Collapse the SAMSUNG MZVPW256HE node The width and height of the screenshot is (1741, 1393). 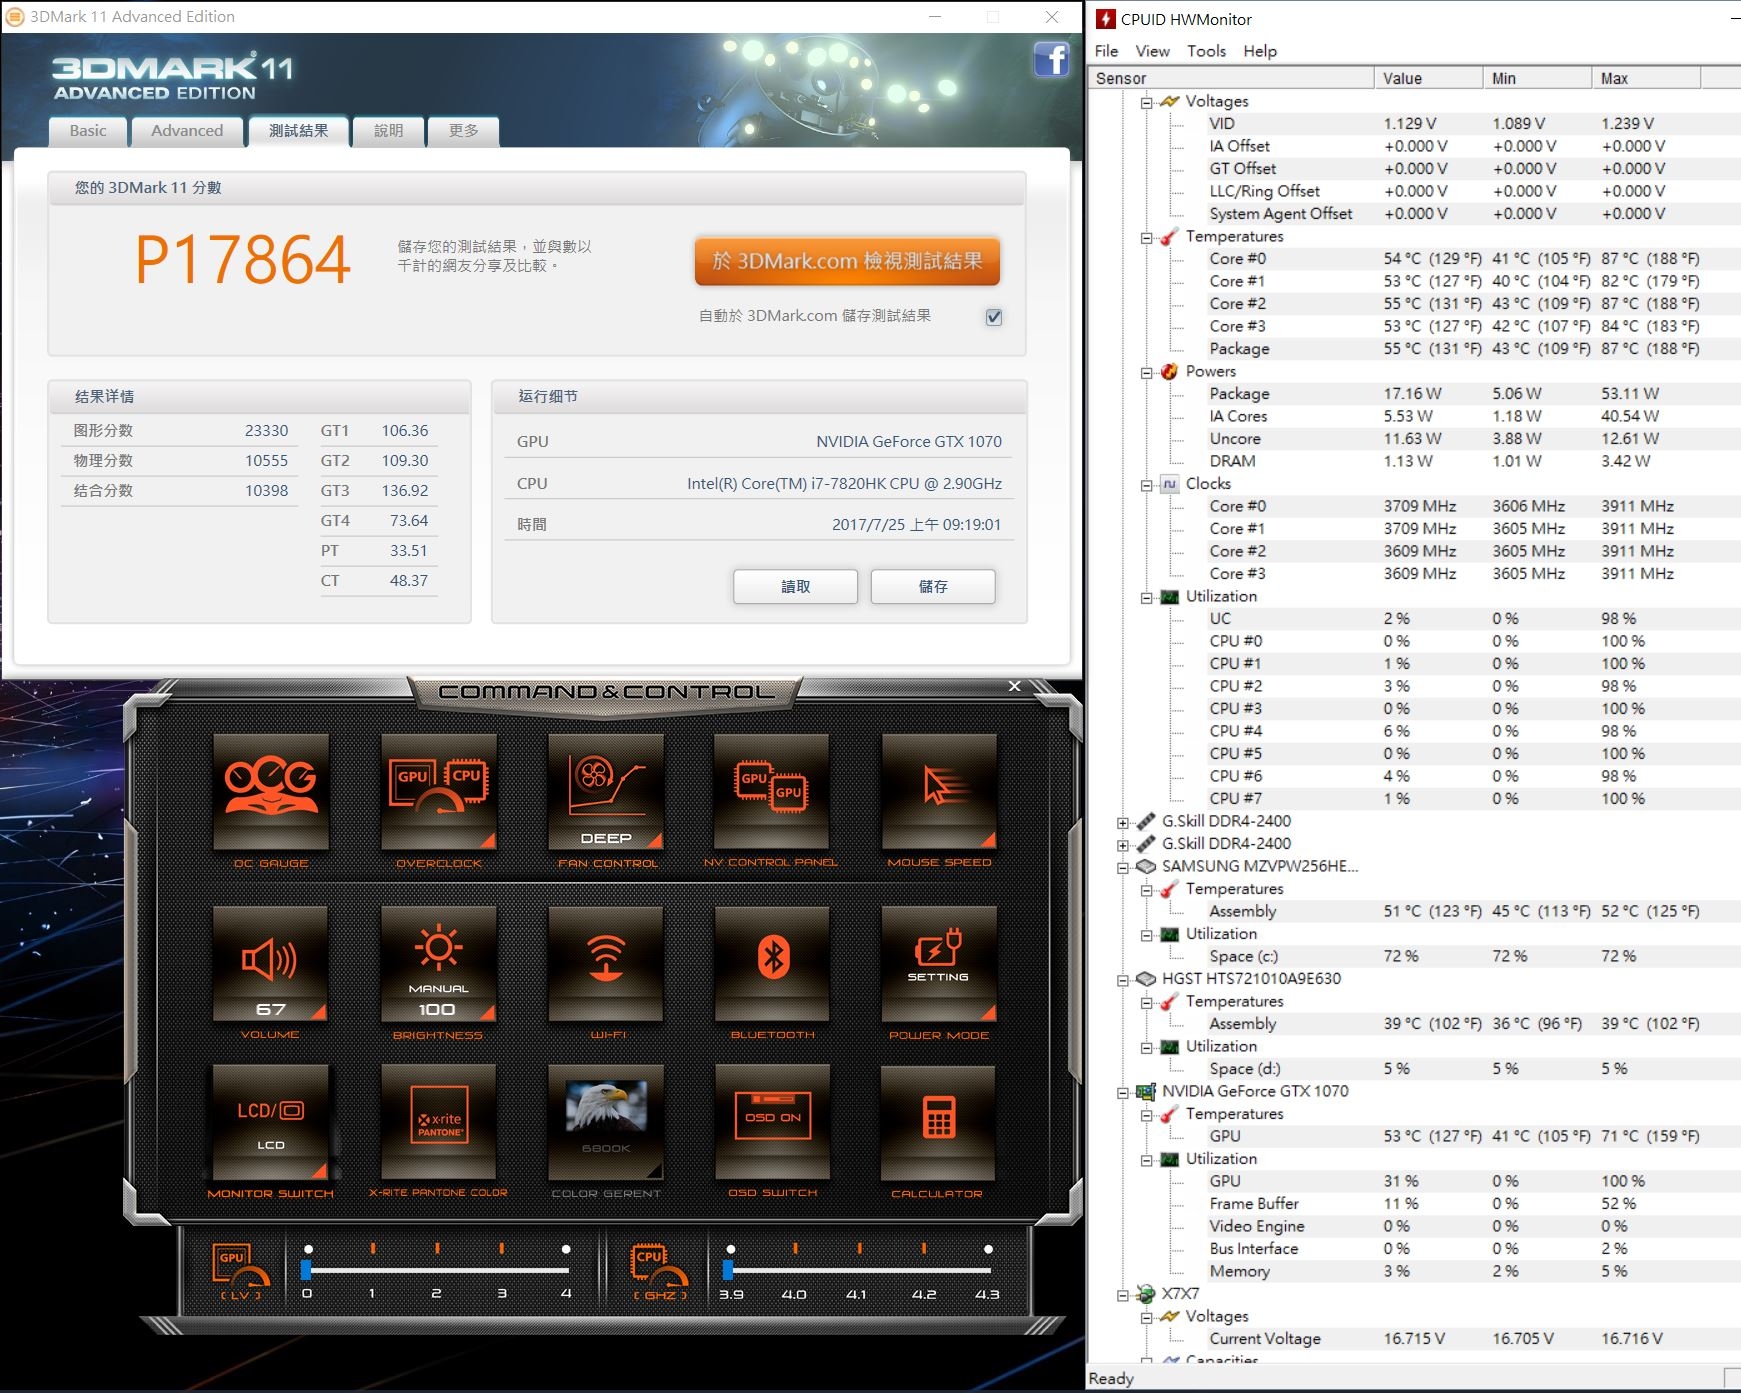[x=1123, y=868]
